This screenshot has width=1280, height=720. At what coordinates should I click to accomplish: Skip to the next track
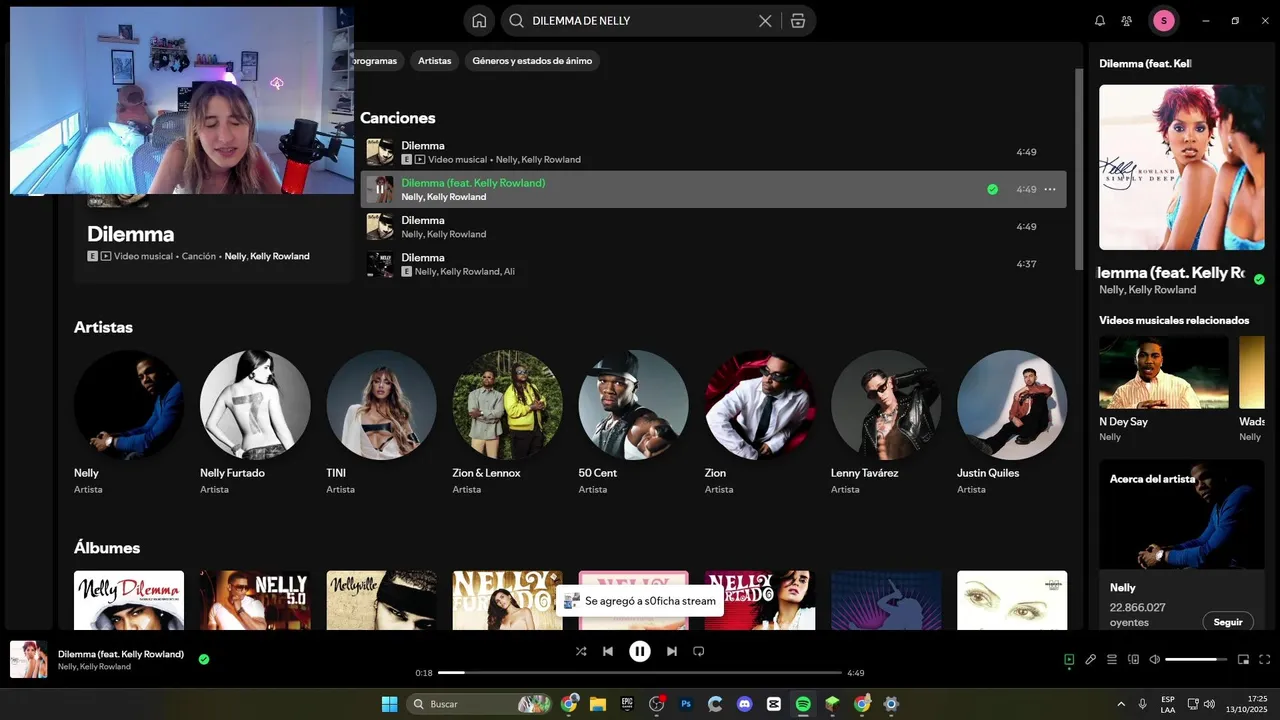pos(672,651)
